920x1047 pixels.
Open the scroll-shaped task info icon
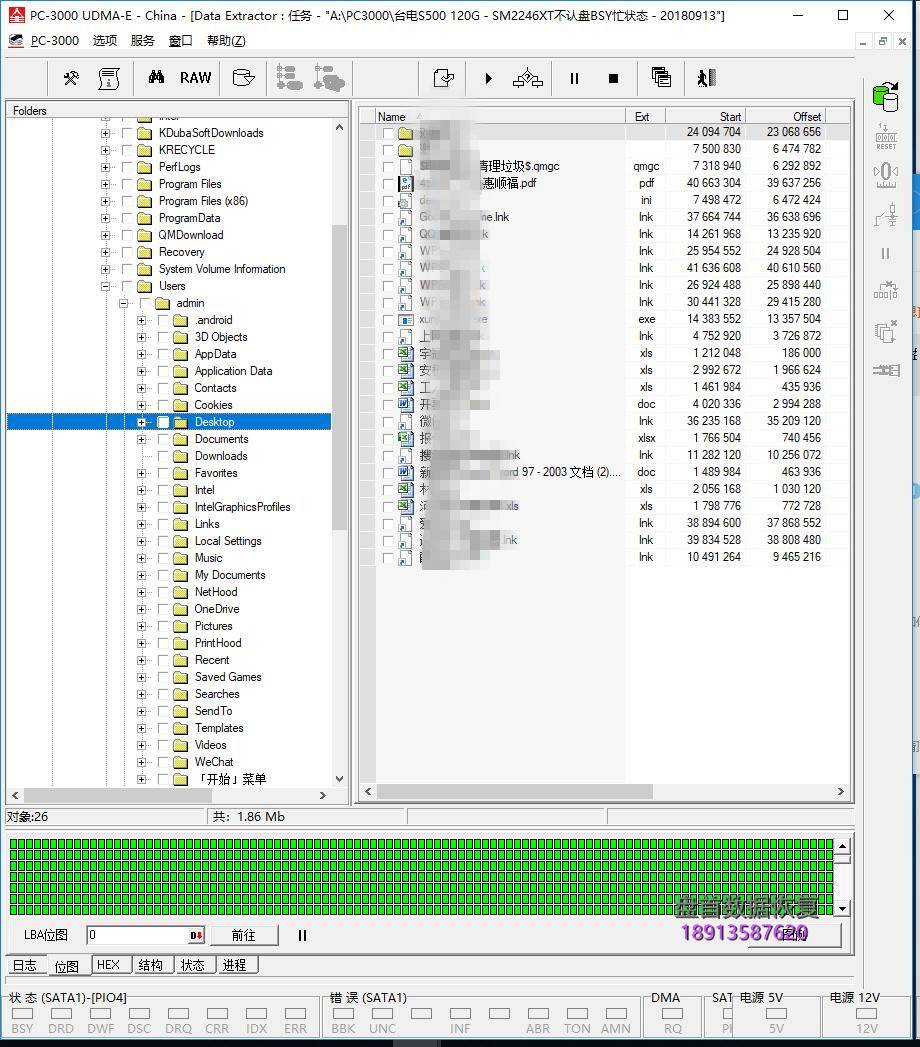tap(109, 78)
